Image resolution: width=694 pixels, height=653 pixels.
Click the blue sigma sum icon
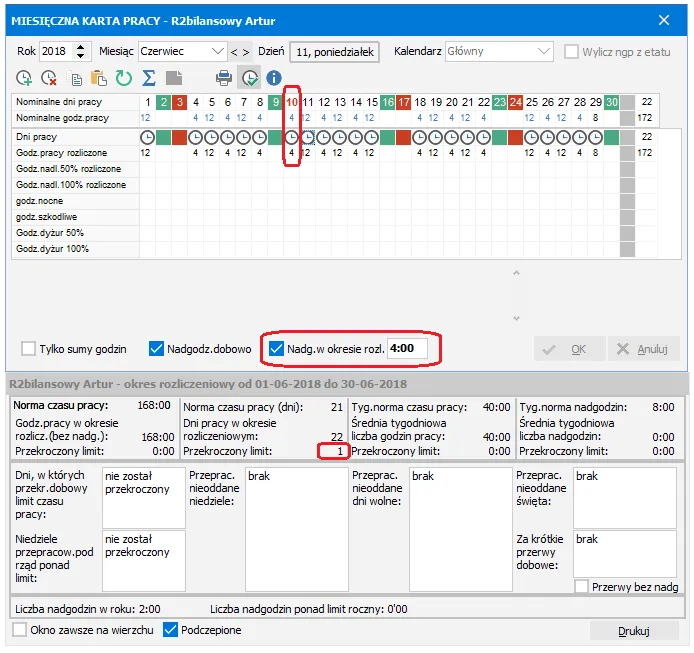pos(148,78)
